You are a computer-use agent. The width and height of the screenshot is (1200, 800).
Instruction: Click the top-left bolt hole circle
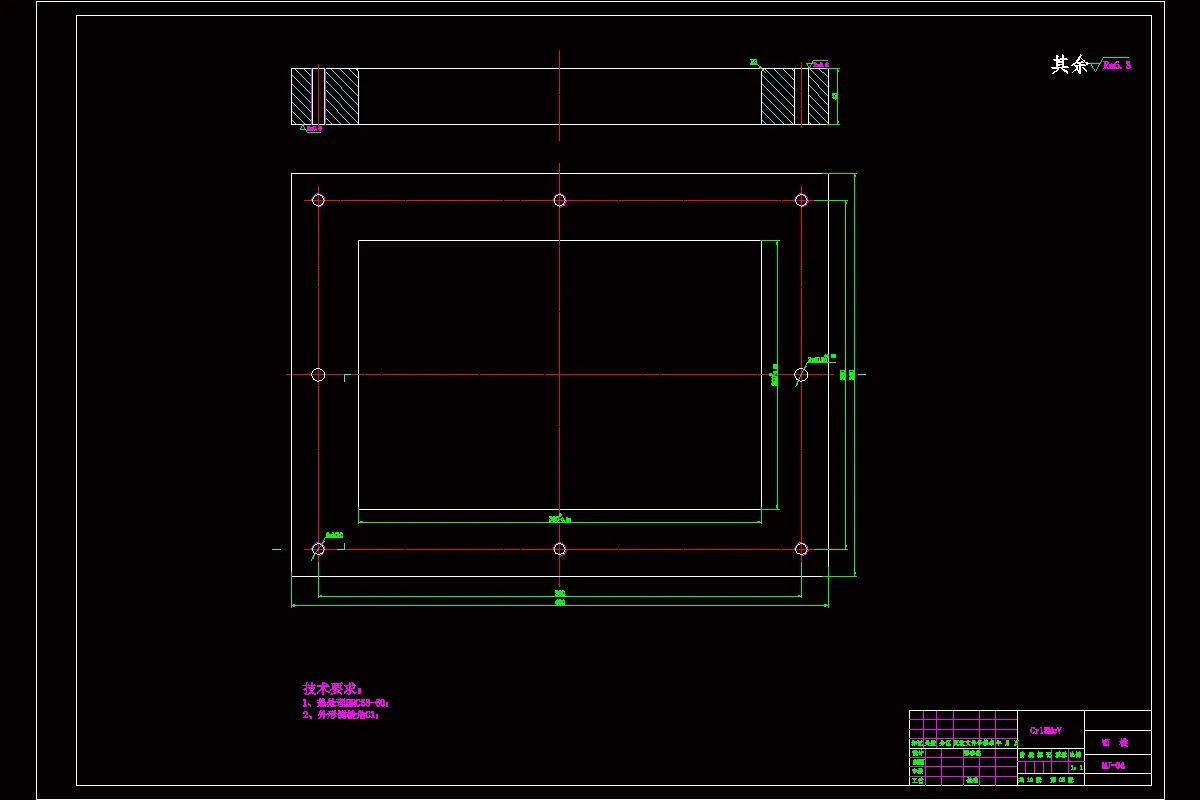pyautogui.click(x=318, y=200)
